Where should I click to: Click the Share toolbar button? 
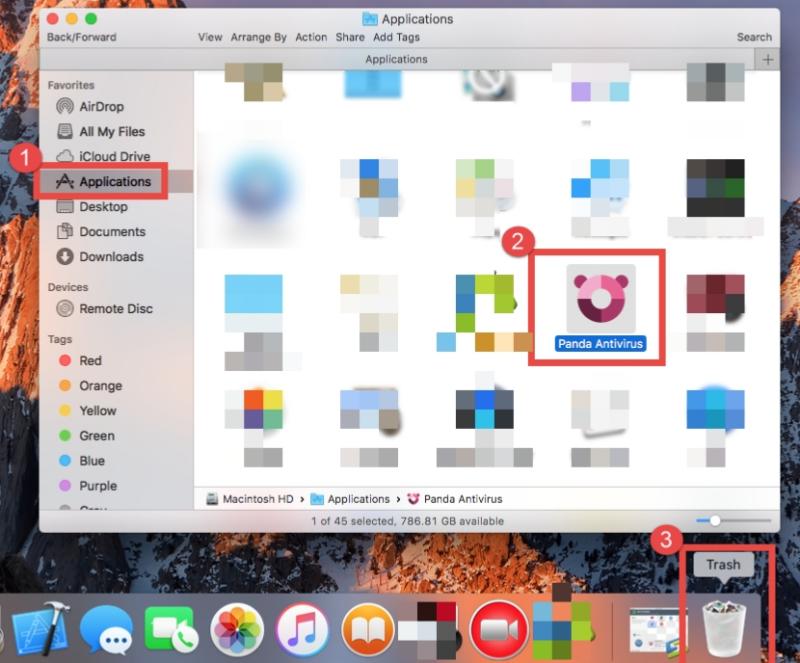350,37
